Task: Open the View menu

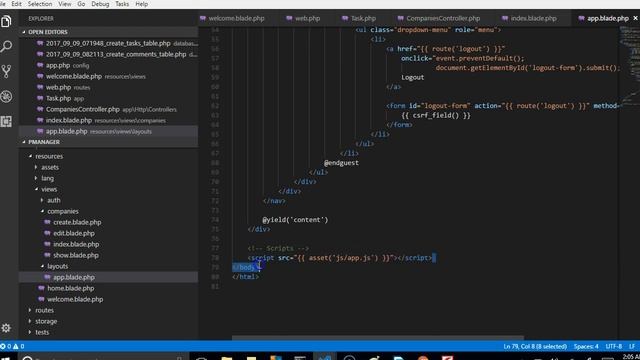Action: tap(64, 4)
